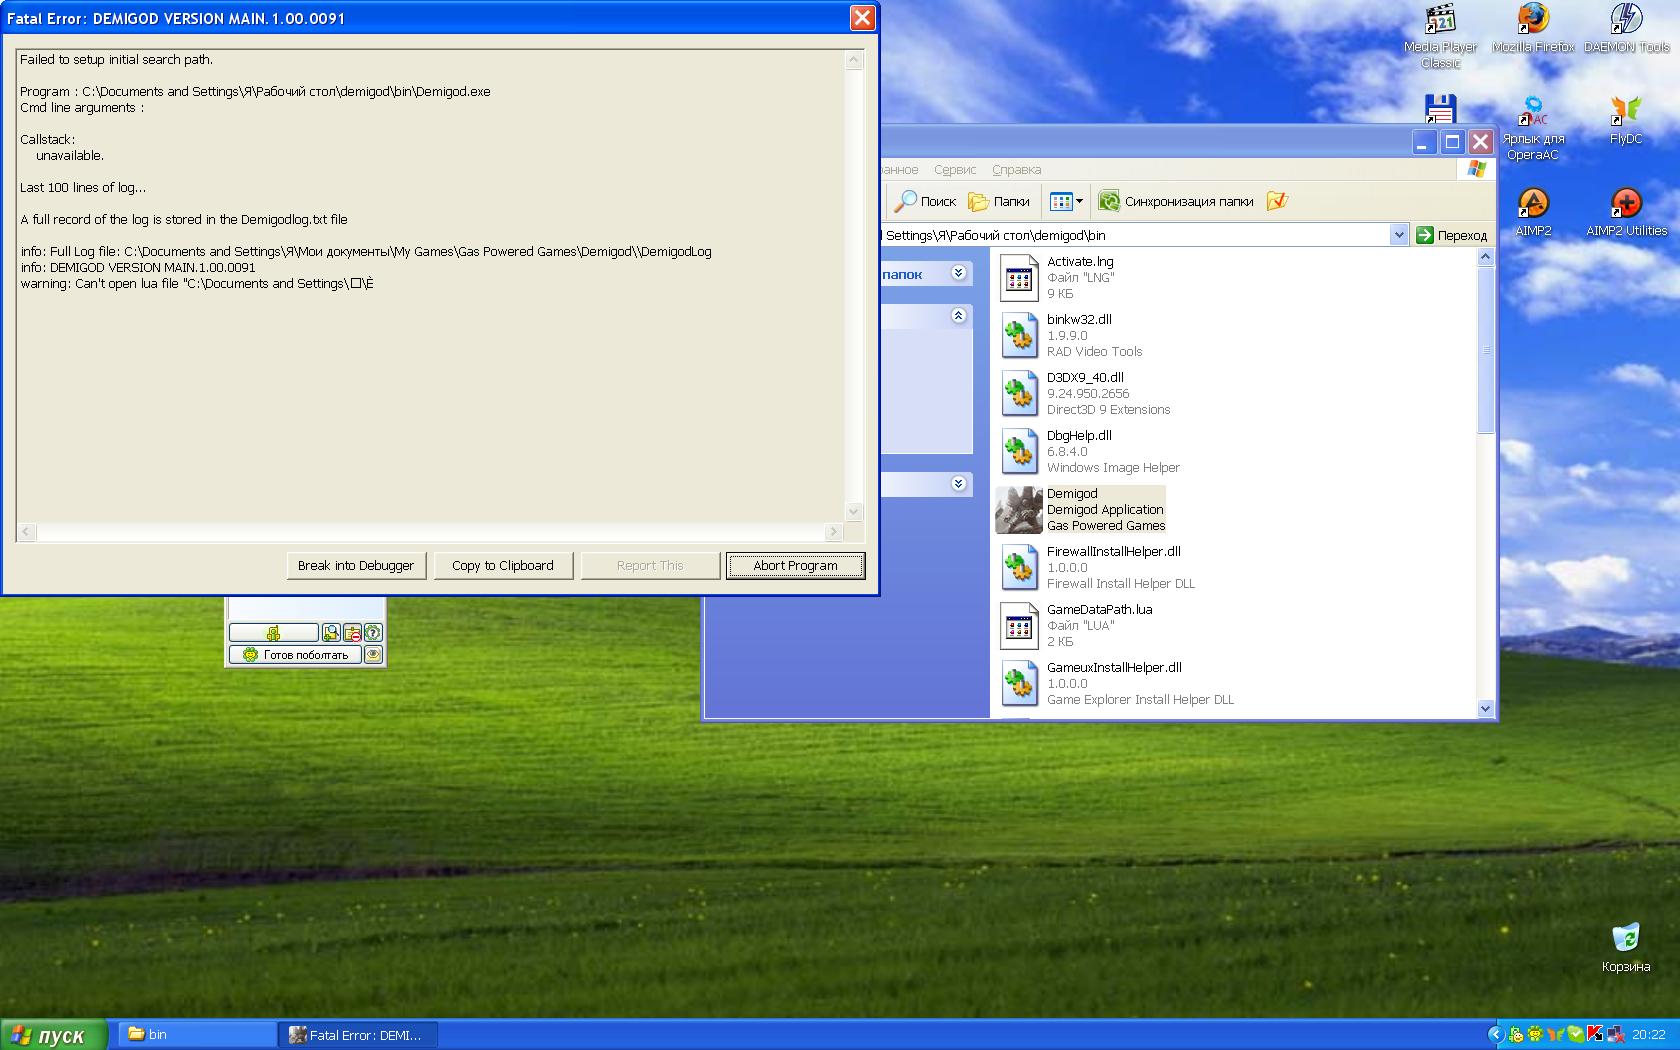
Task: Switch to Fatal Error taskbar item
Action: tap(358, 1035)
